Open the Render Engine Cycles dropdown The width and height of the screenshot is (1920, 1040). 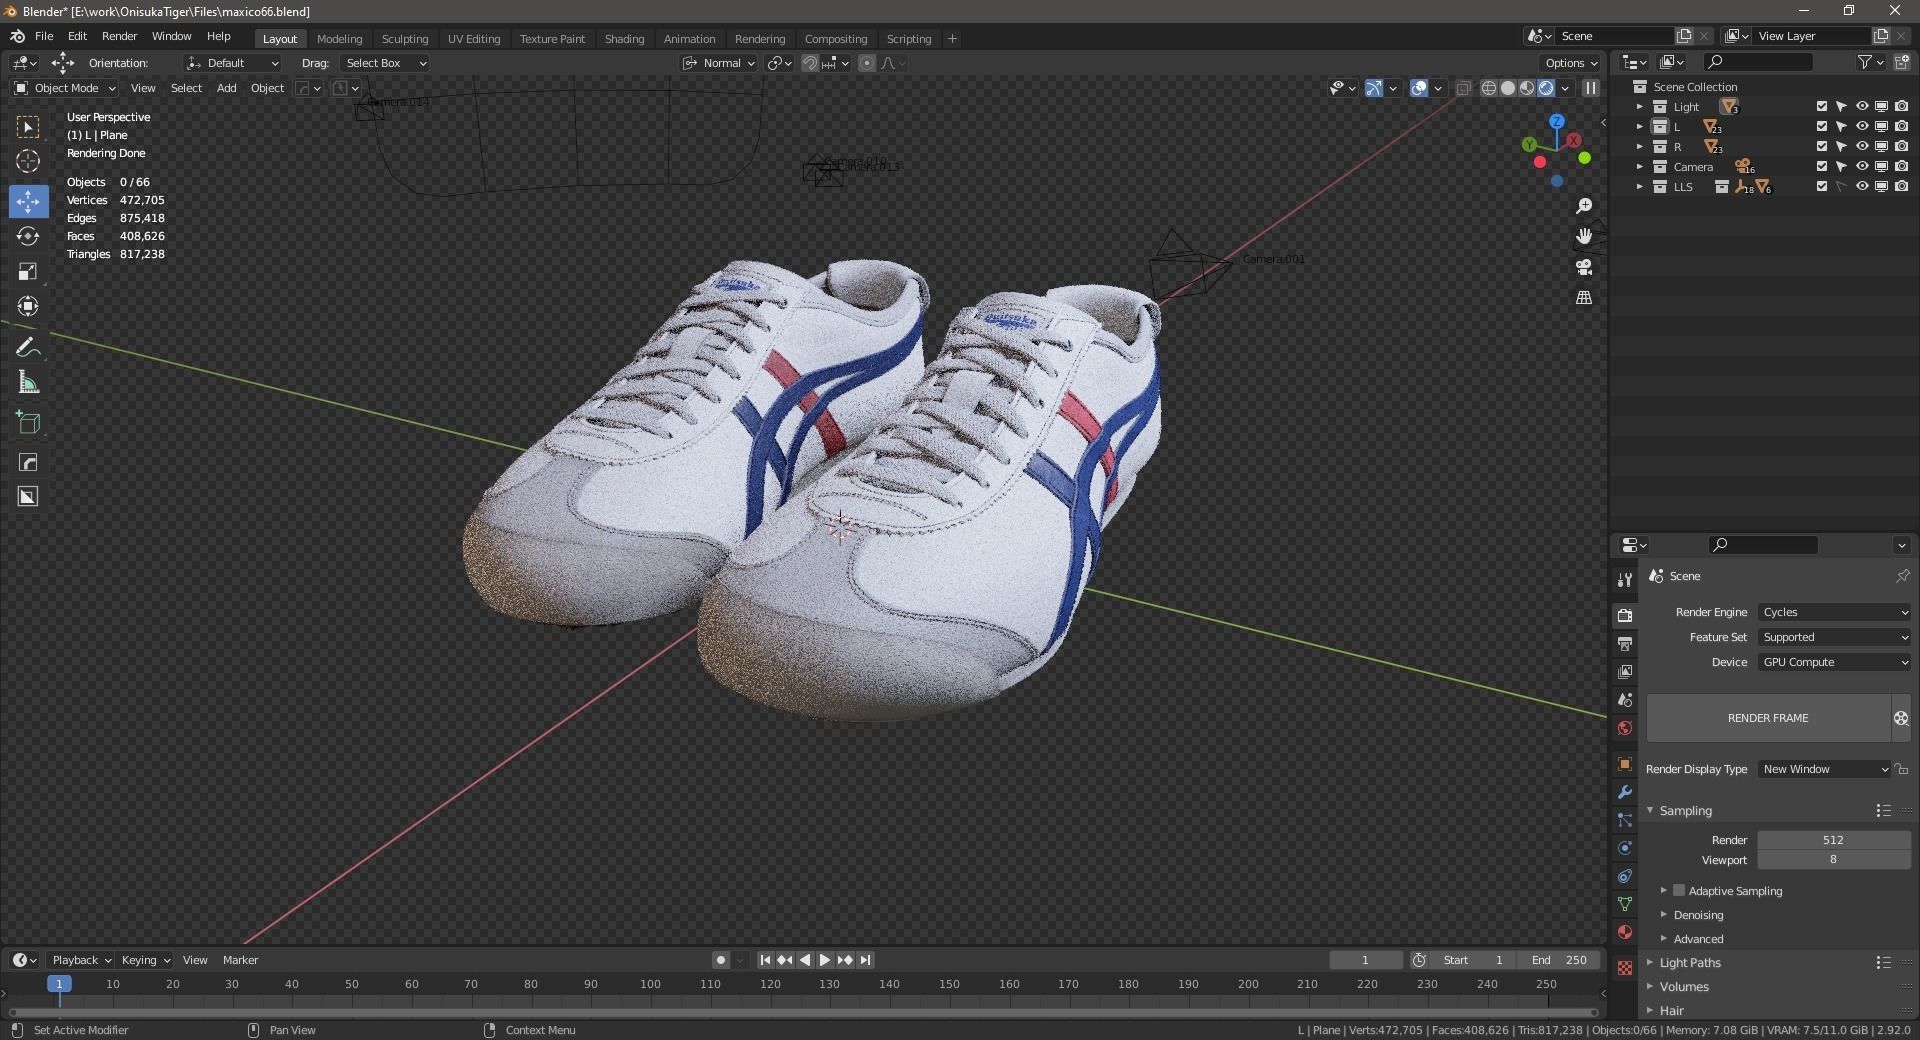[x=1834, y=612]
